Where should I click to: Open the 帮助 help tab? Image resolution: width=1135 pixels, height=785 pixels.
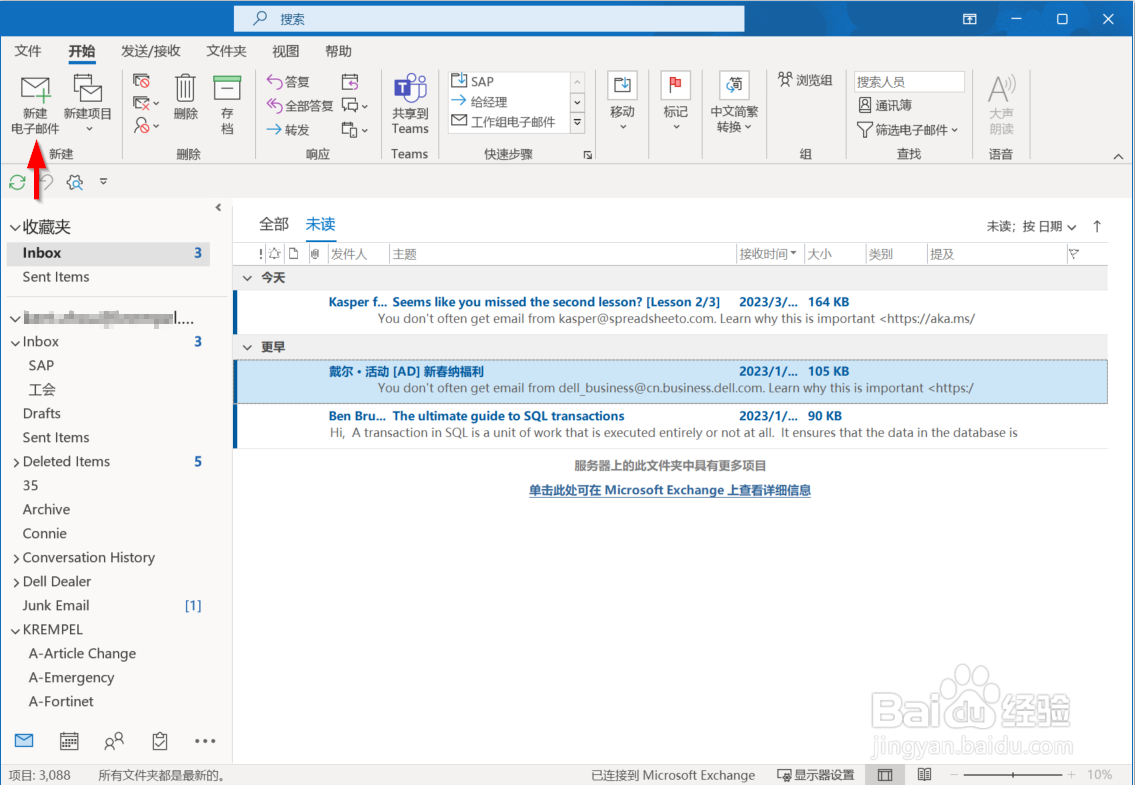pyautogui.click(x=338, y=51)
